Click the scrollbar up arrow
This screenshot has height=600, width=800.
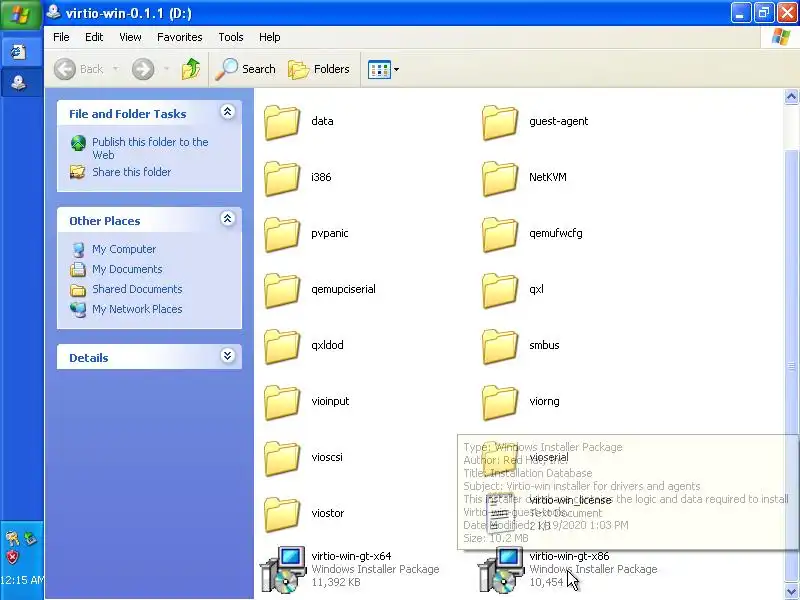tap(791, 96)
